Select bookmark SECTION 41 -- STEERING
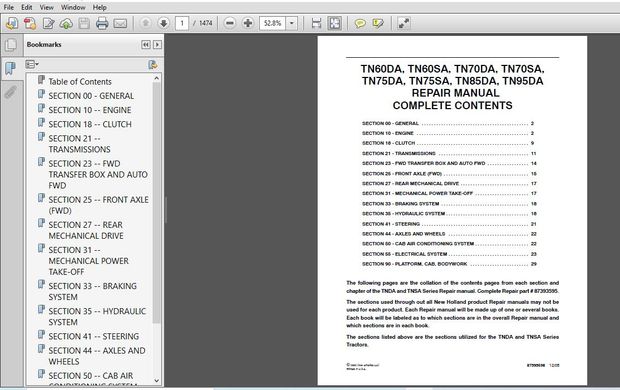620x390 pixels. pyautogui.click(x=94, y=336)
